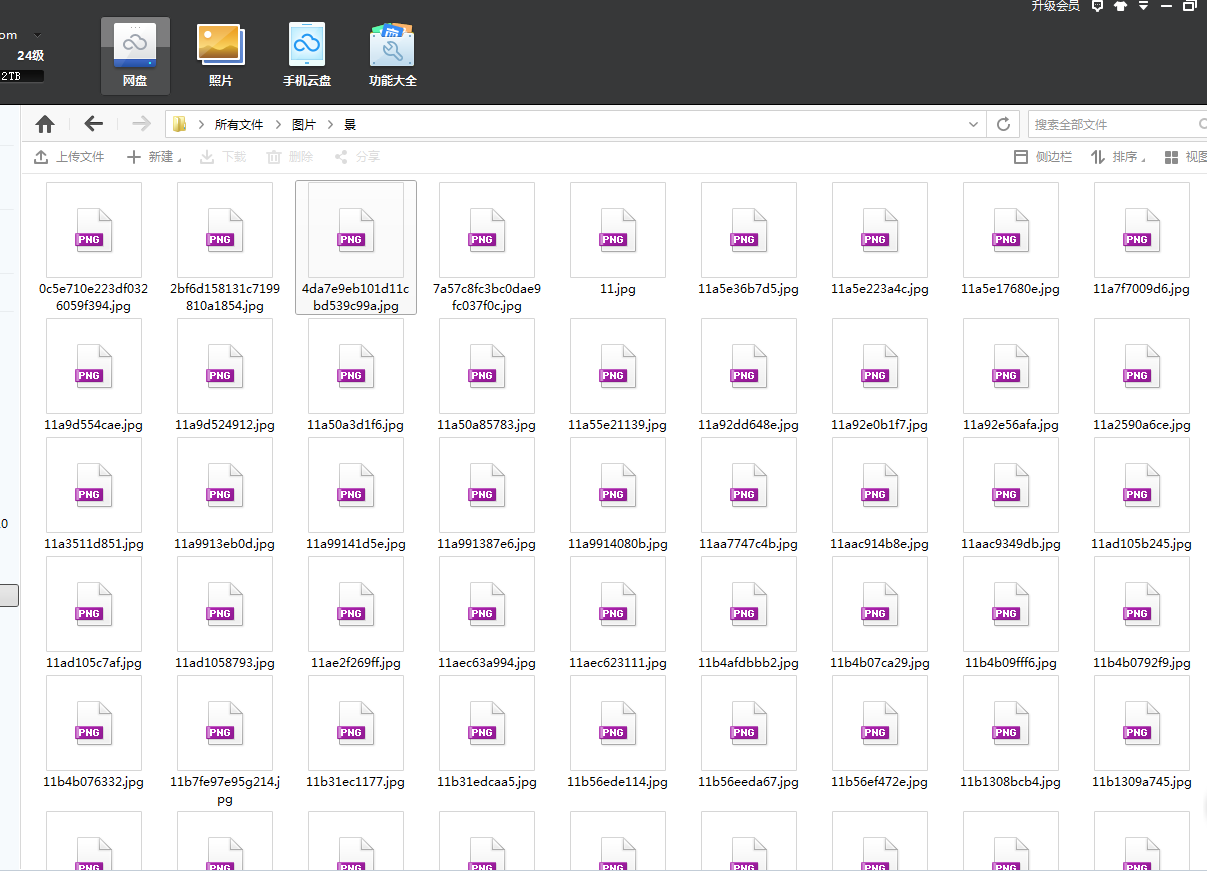Click the search all files input field
1207x871 pixels.
[1112, 124]
